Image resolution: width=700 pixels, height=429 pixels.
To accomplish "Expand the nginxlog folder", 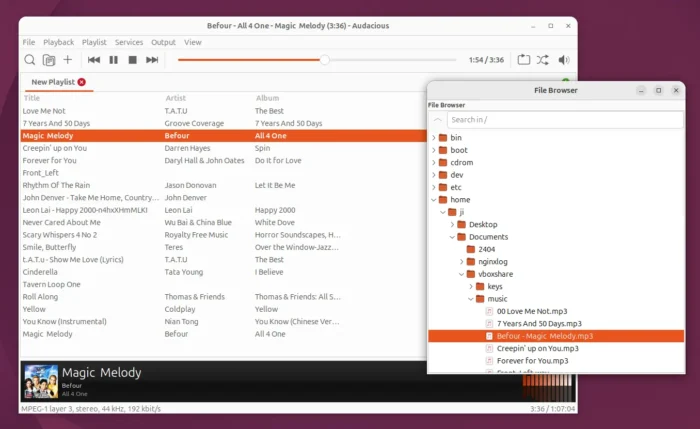I will (x=462, y=262).
